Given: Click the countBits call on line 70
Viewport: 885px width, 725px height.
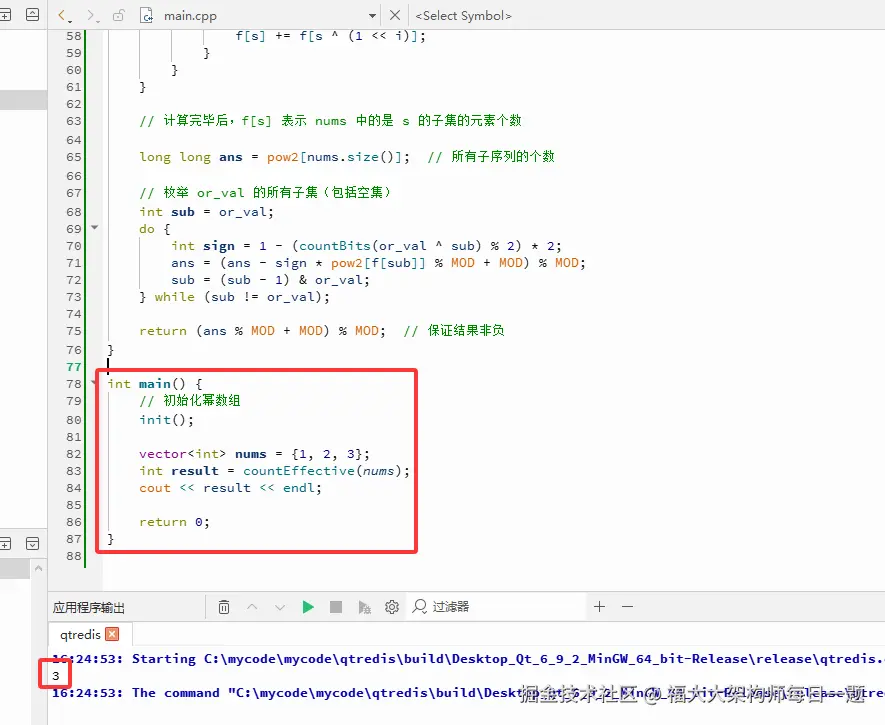Looking at the screenshot, I should [x=335, y=246].
